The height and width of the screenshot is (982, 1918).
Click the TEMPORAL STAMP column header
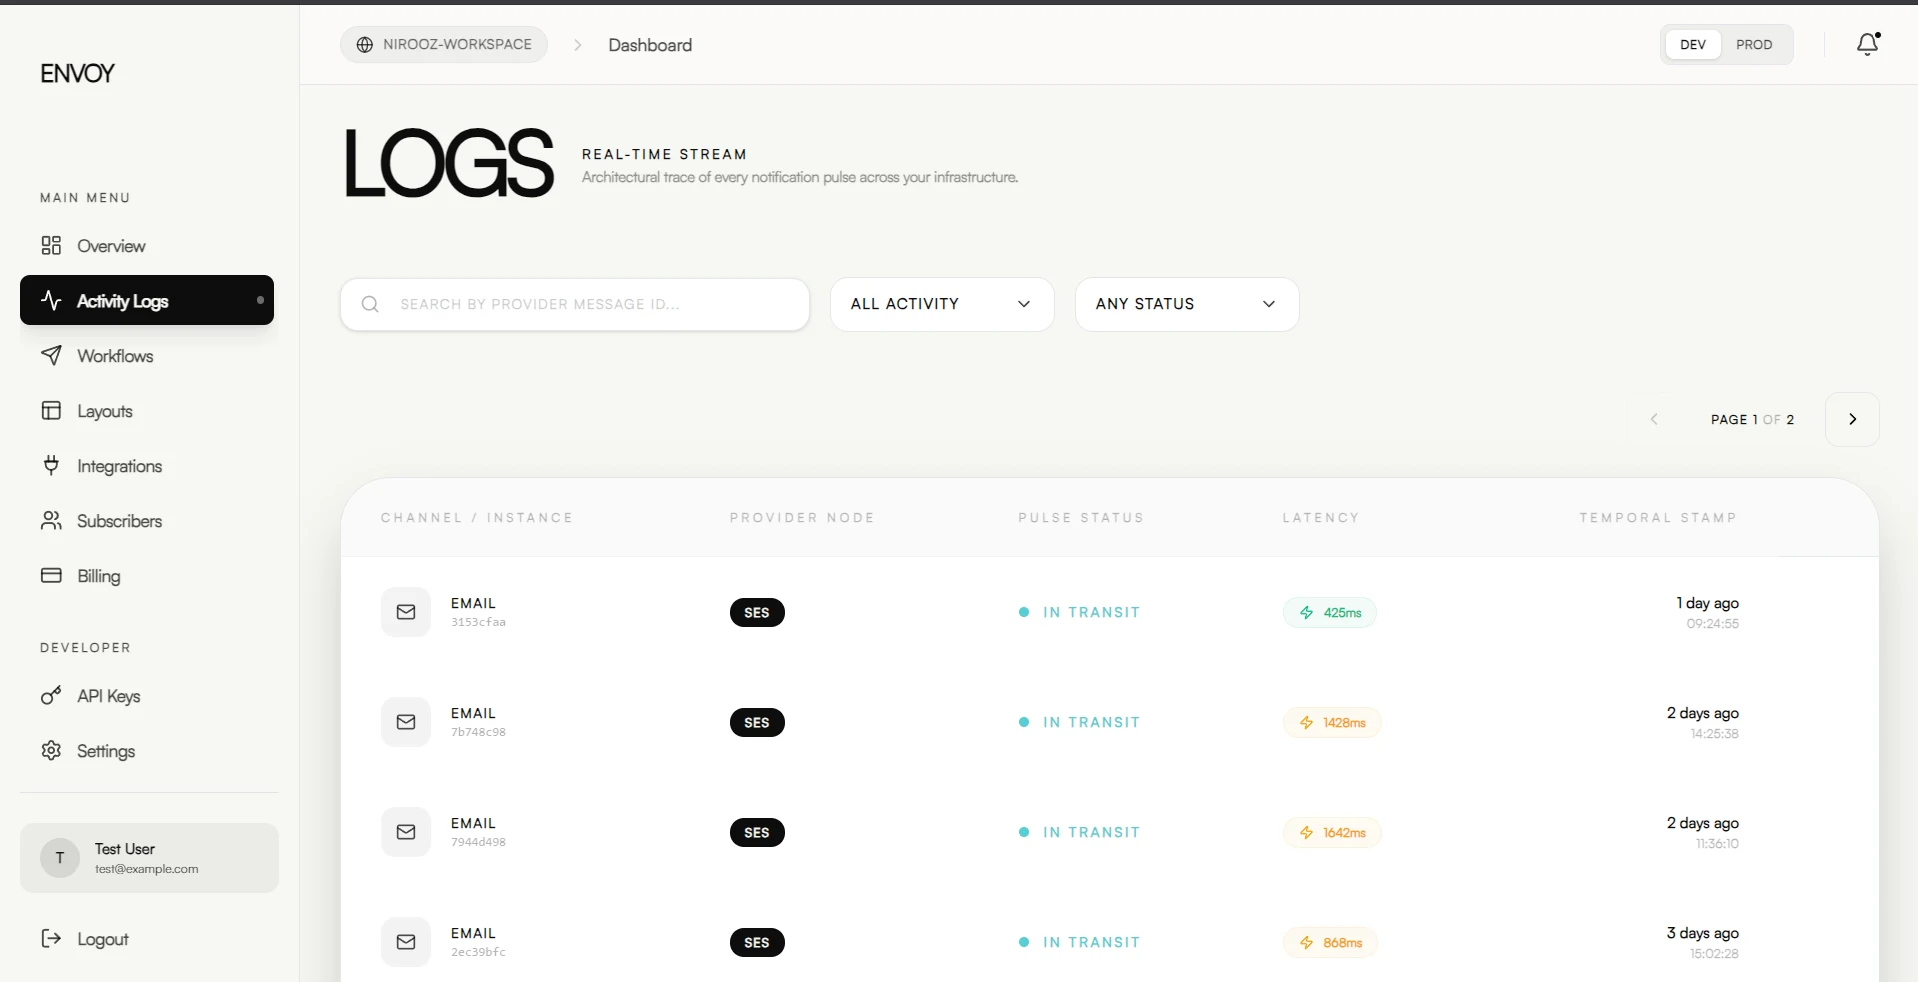(1658, 518)
